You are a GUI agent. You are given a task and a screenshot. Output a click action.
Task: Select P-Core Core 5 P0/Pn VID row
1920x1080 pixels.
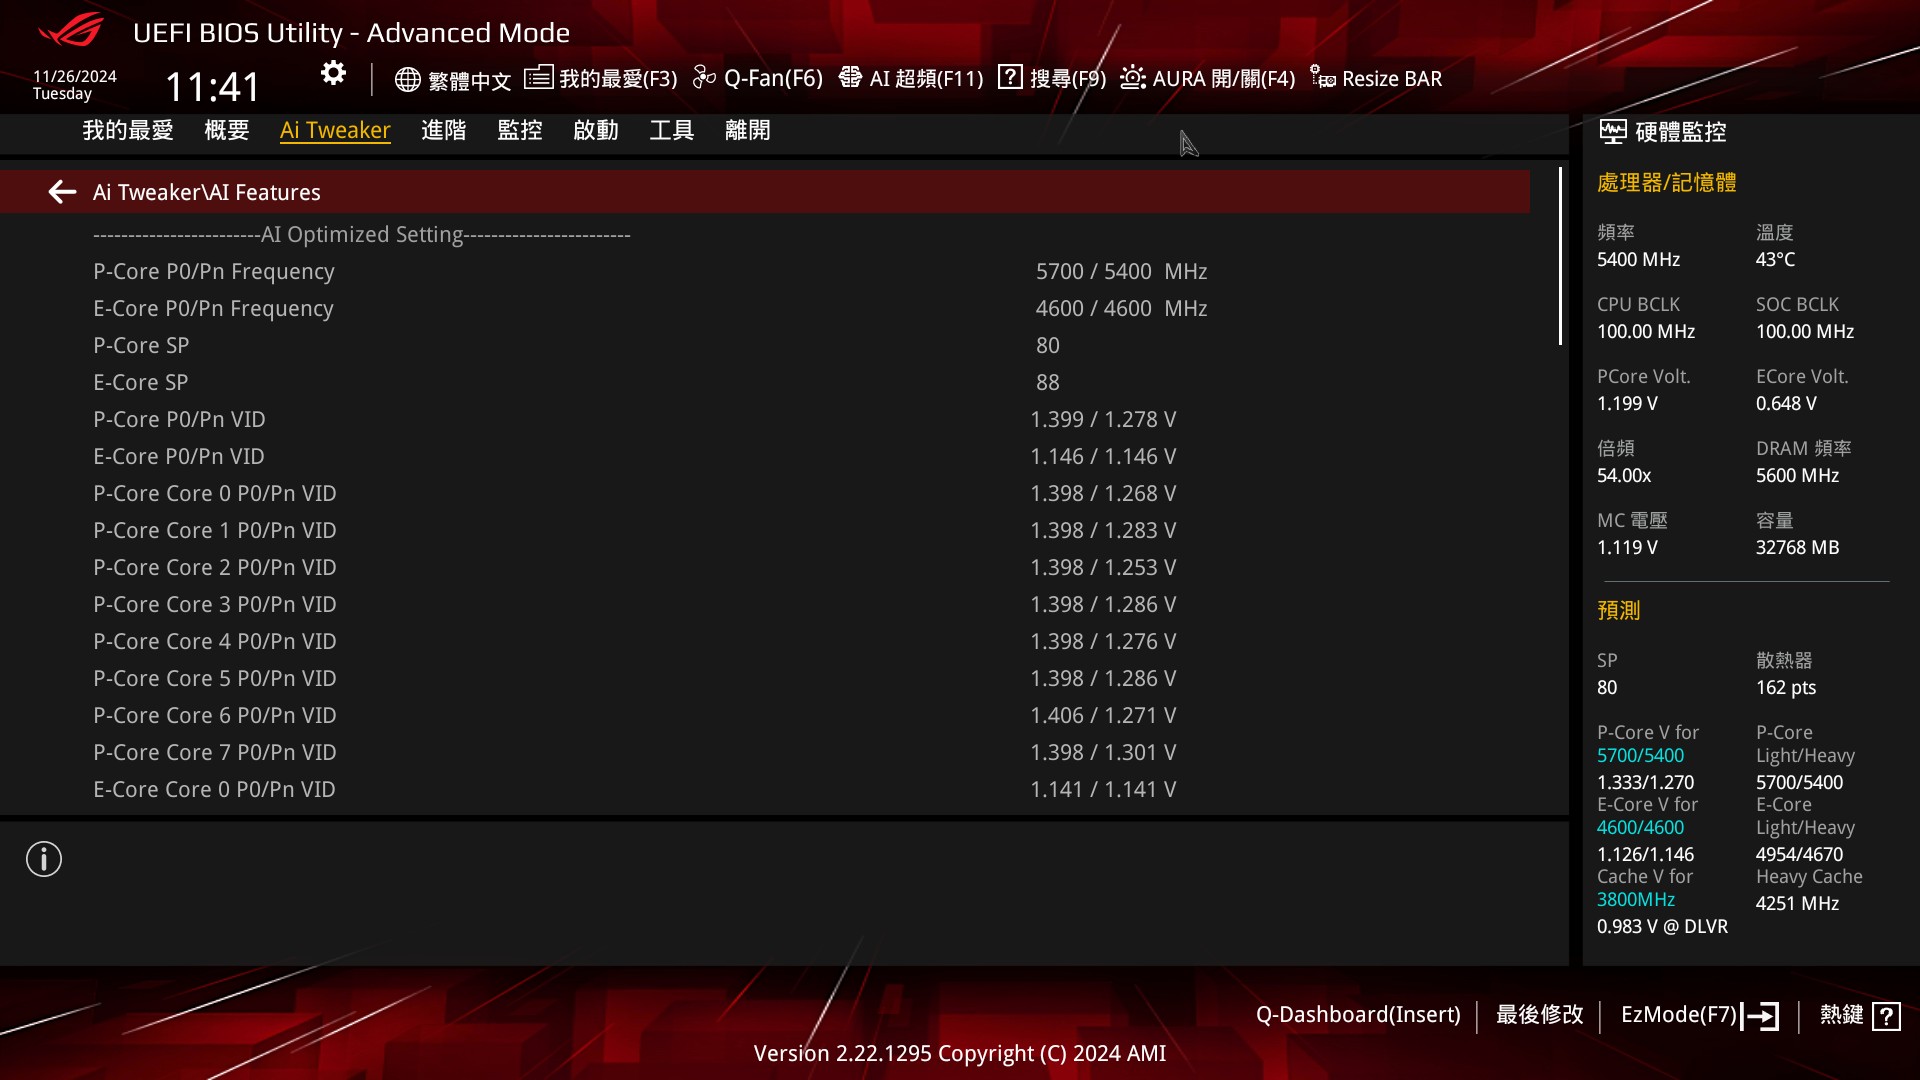pyautogui.click(x=764, y=678)
